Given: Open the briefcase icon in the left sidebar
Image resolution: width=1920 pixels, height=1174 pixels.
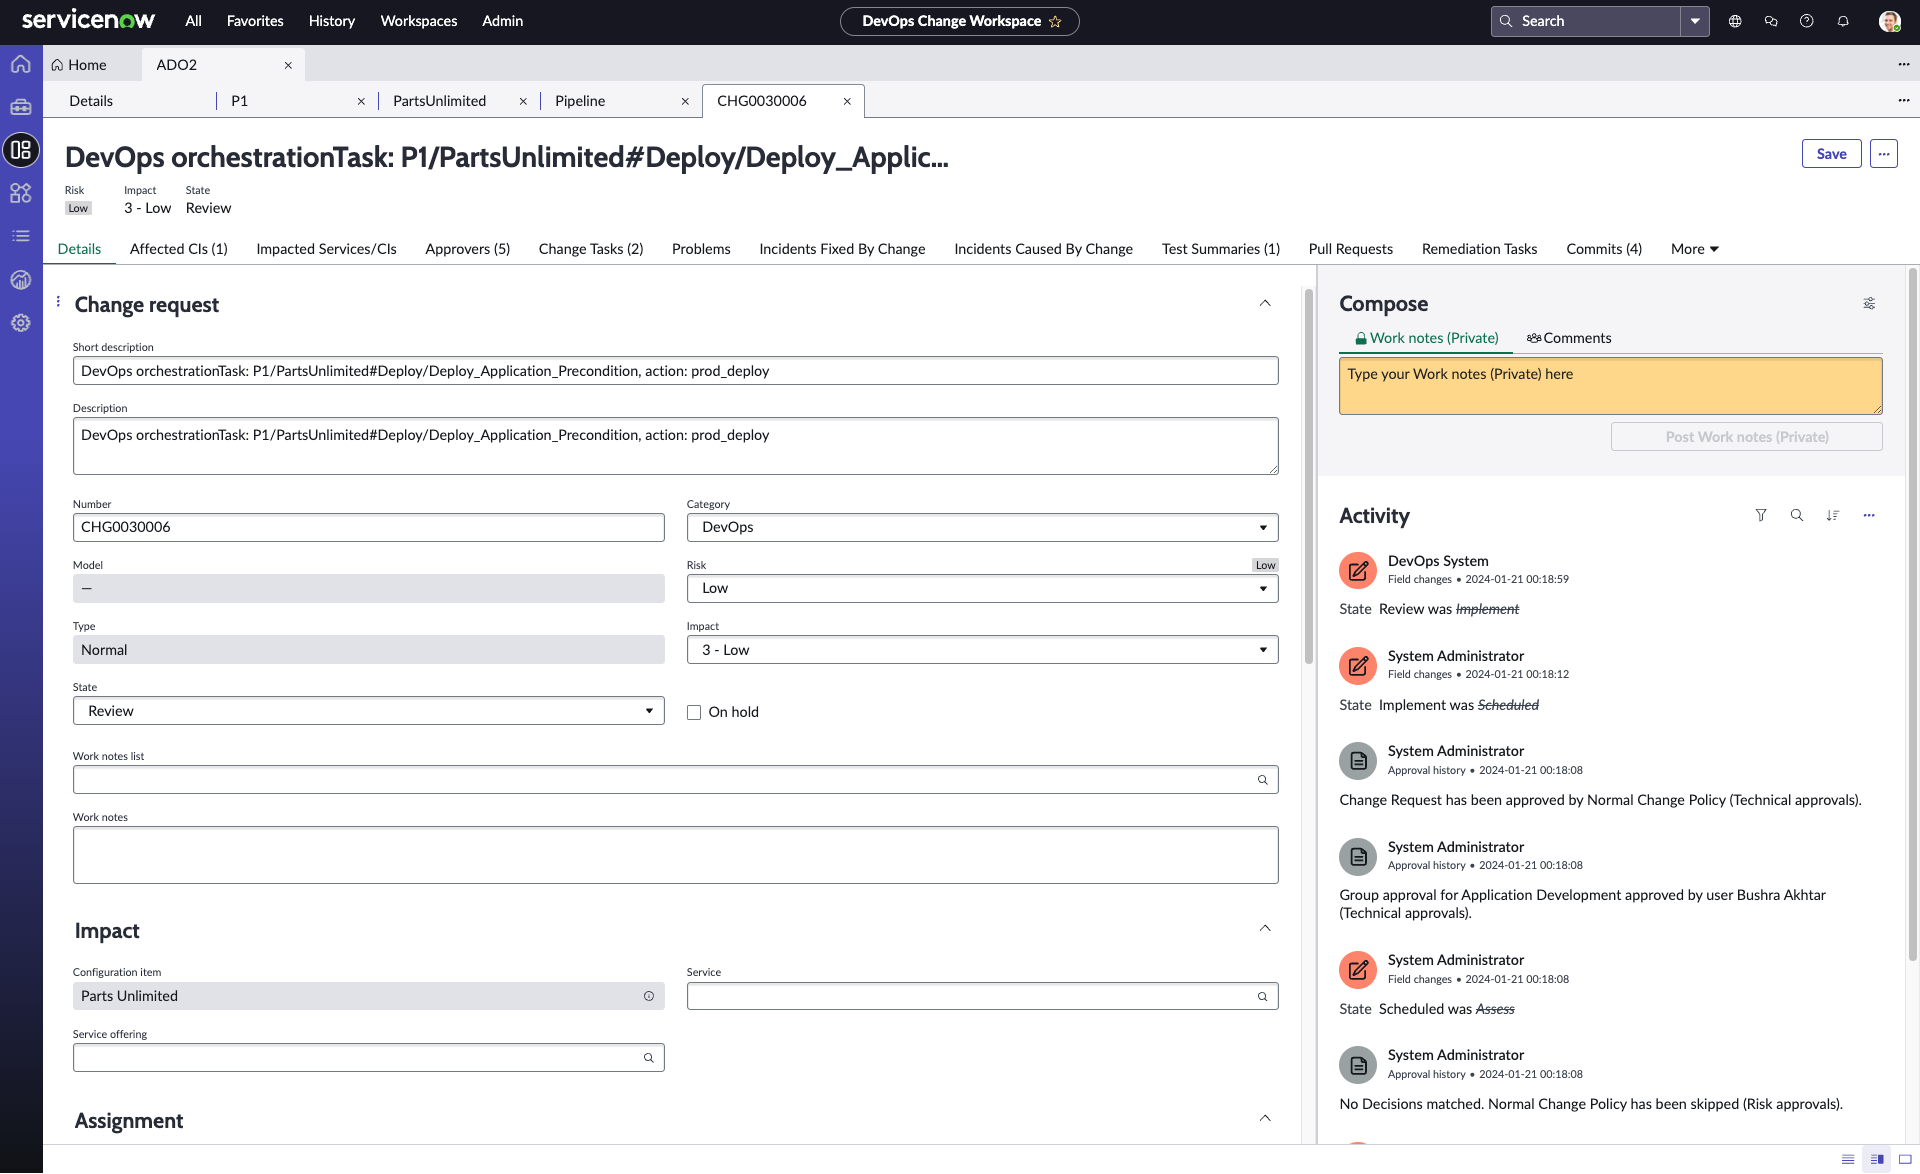Looking at the screenshot, I should pos(21,107).
